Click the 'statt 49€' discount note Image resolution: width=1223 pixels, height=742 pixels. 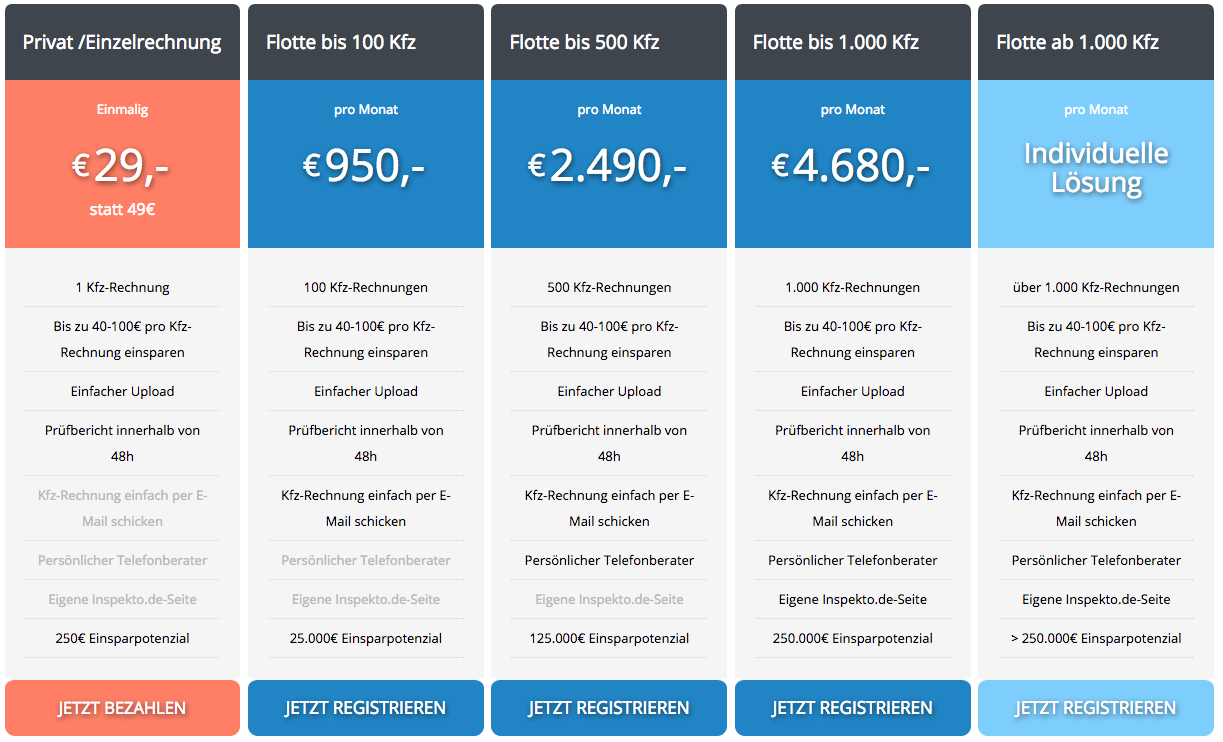pos(122,210)
